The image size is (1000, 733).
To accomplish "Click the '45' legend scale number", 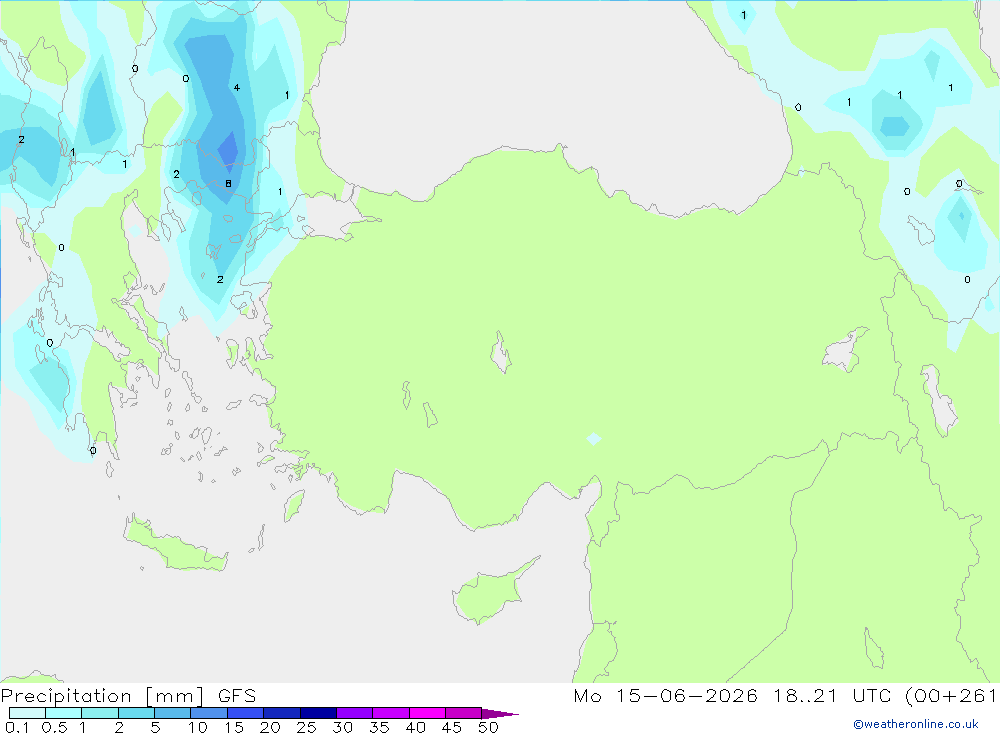I will pyautogui.click(x=452, y=727).
